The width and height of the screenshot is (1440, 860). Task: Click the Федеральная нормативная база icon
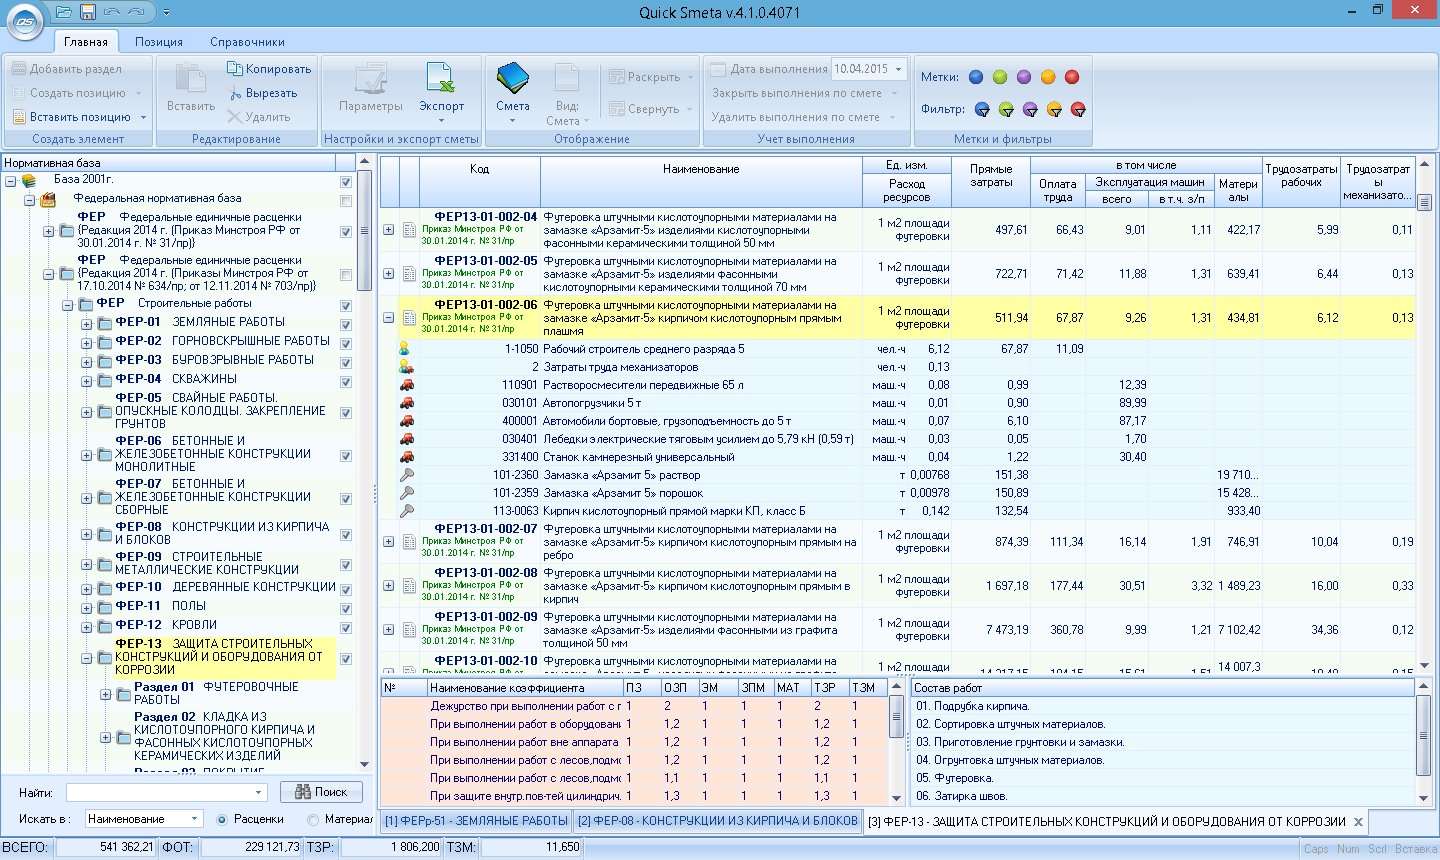coord(48,199)
